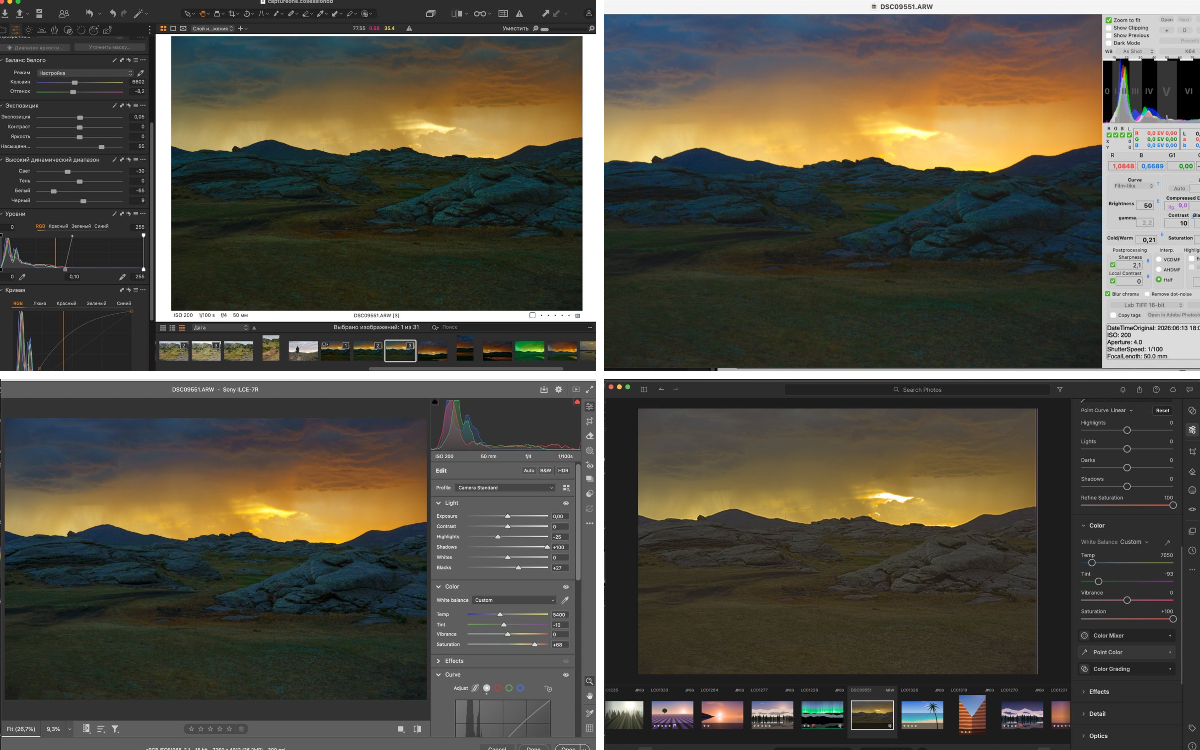Click the Search Photos field in Lightroom
The image size is (1200, 750).
click(x=918, y=389)
